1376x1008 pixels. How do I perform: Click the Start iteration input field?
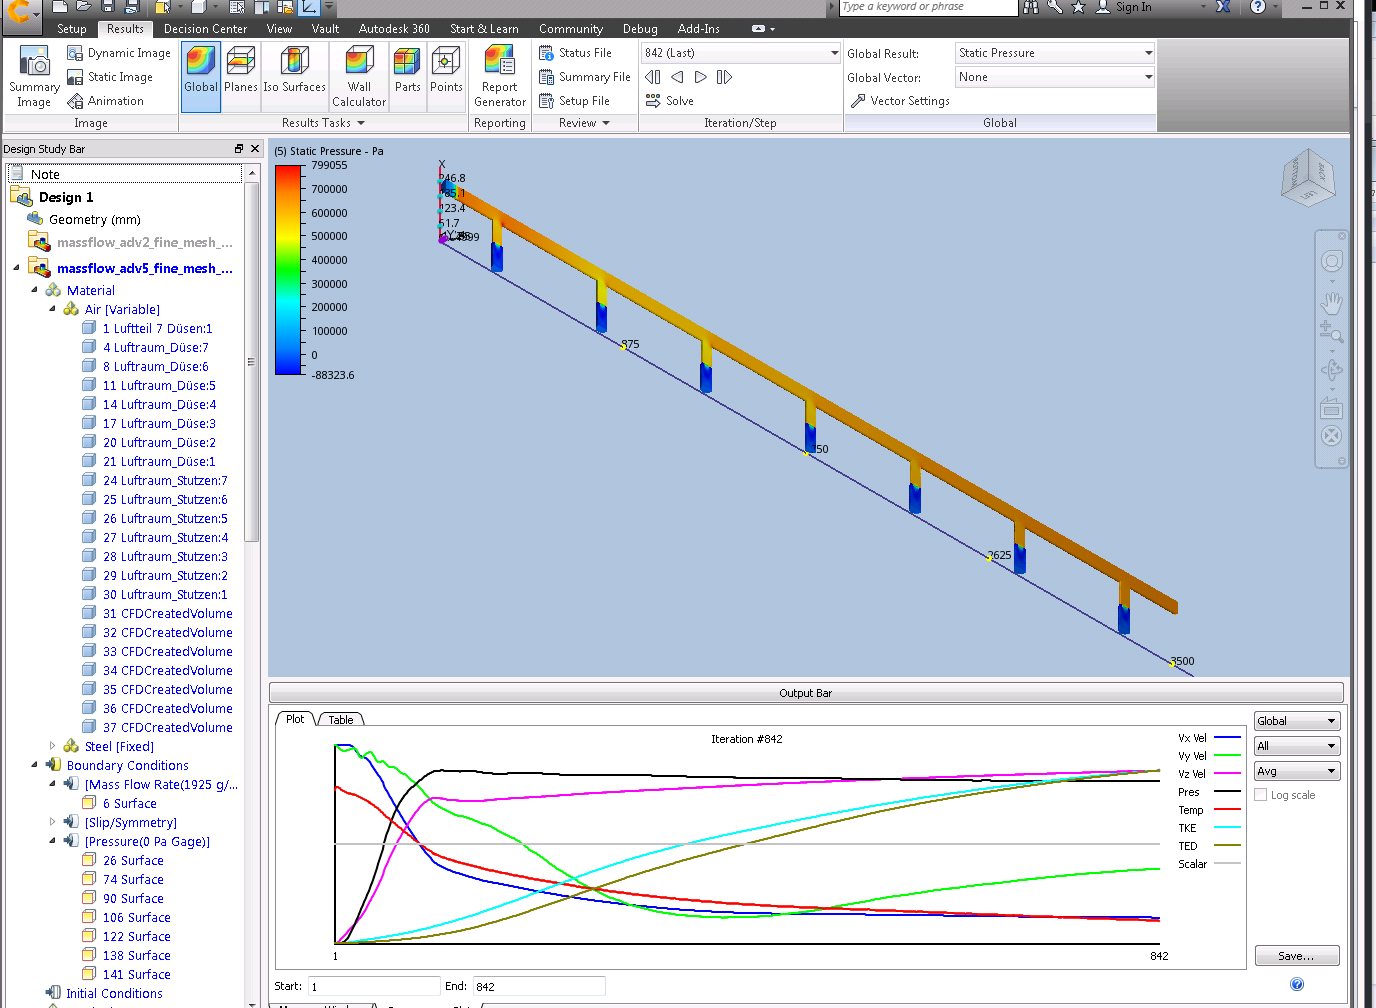pyautogui.click(x=374, y=986)
